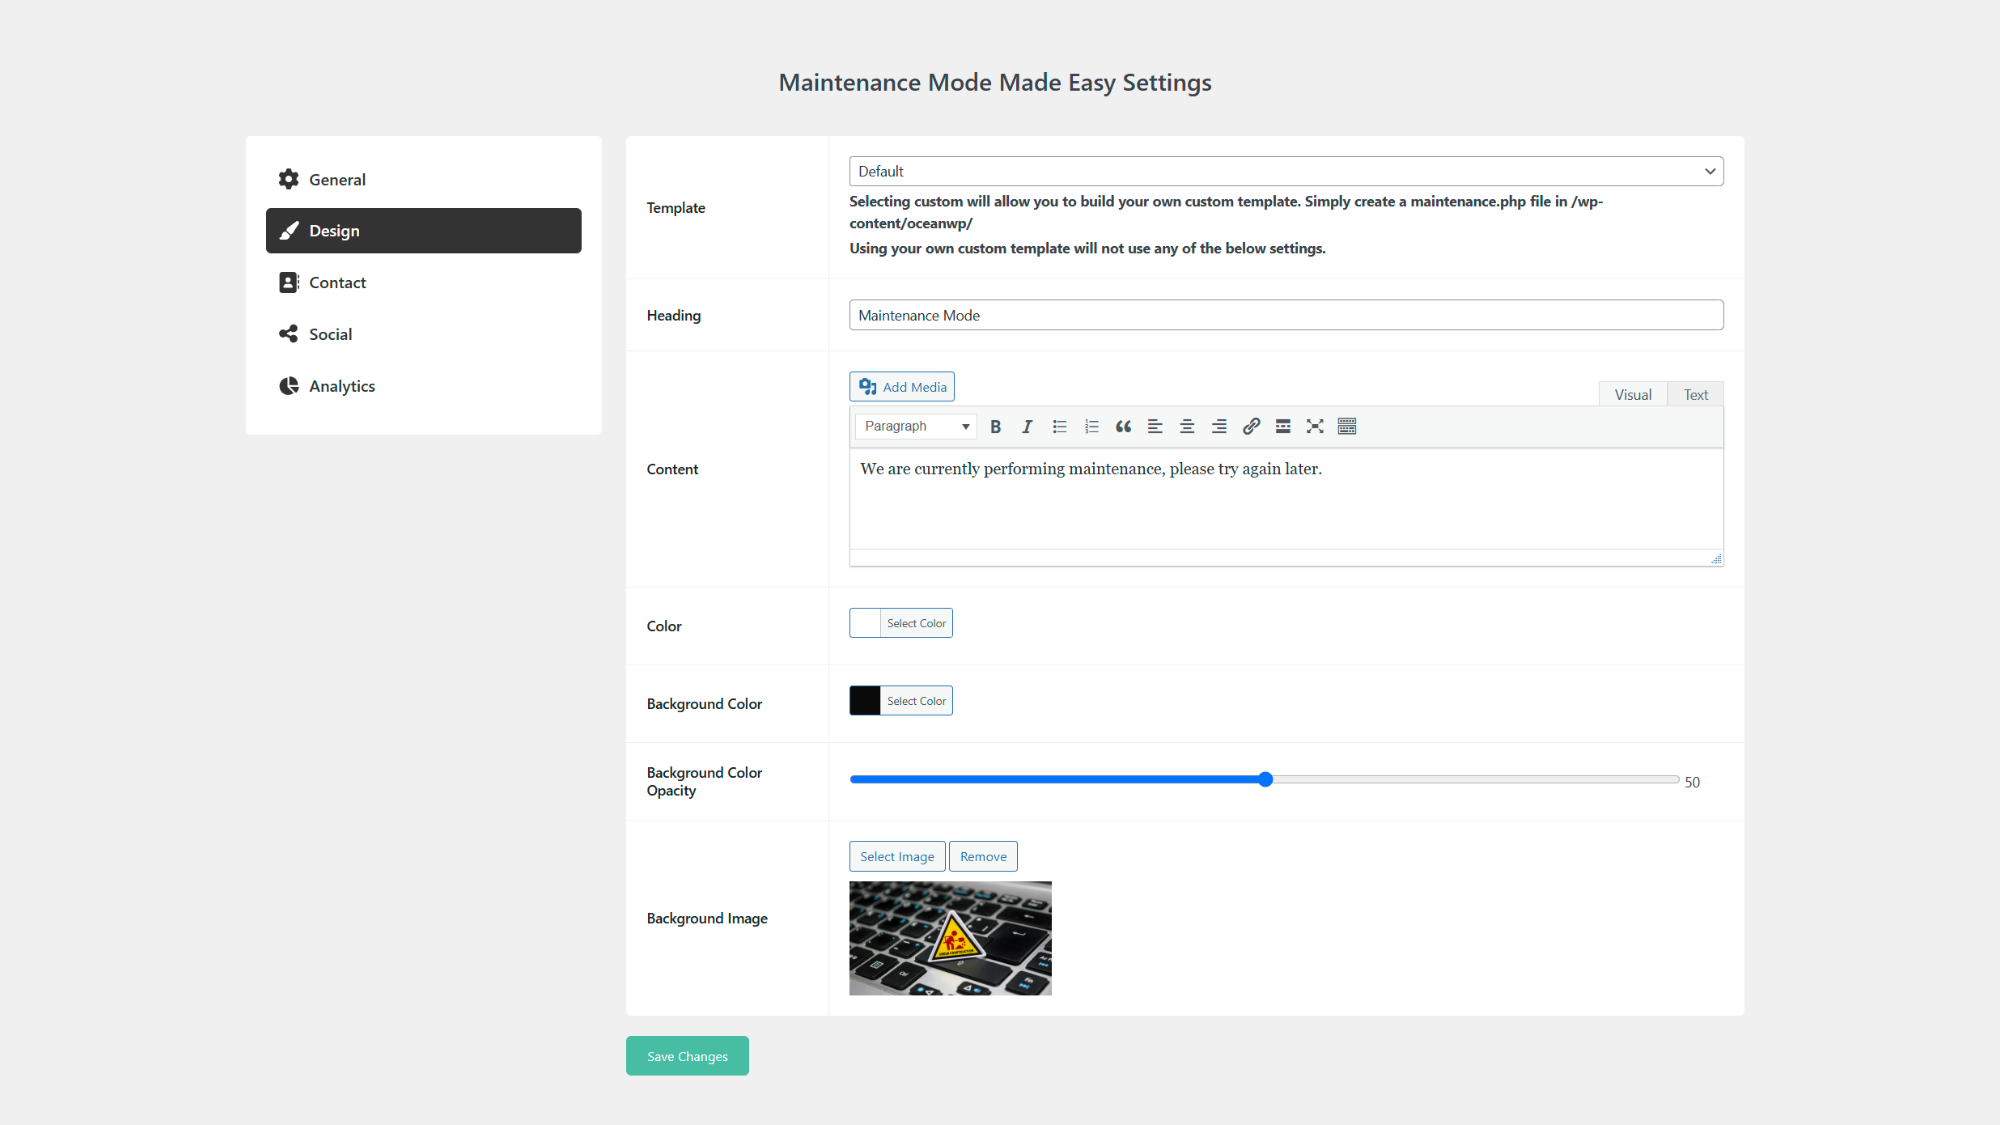Open the Paragraph format dropdown

[x=916, y=426]
